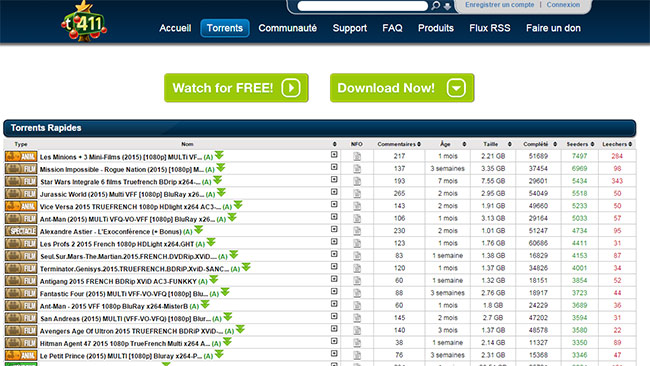Screen dimensions: 650x366
Task: Click Faire un don in navigation
Action: (553, 28)
